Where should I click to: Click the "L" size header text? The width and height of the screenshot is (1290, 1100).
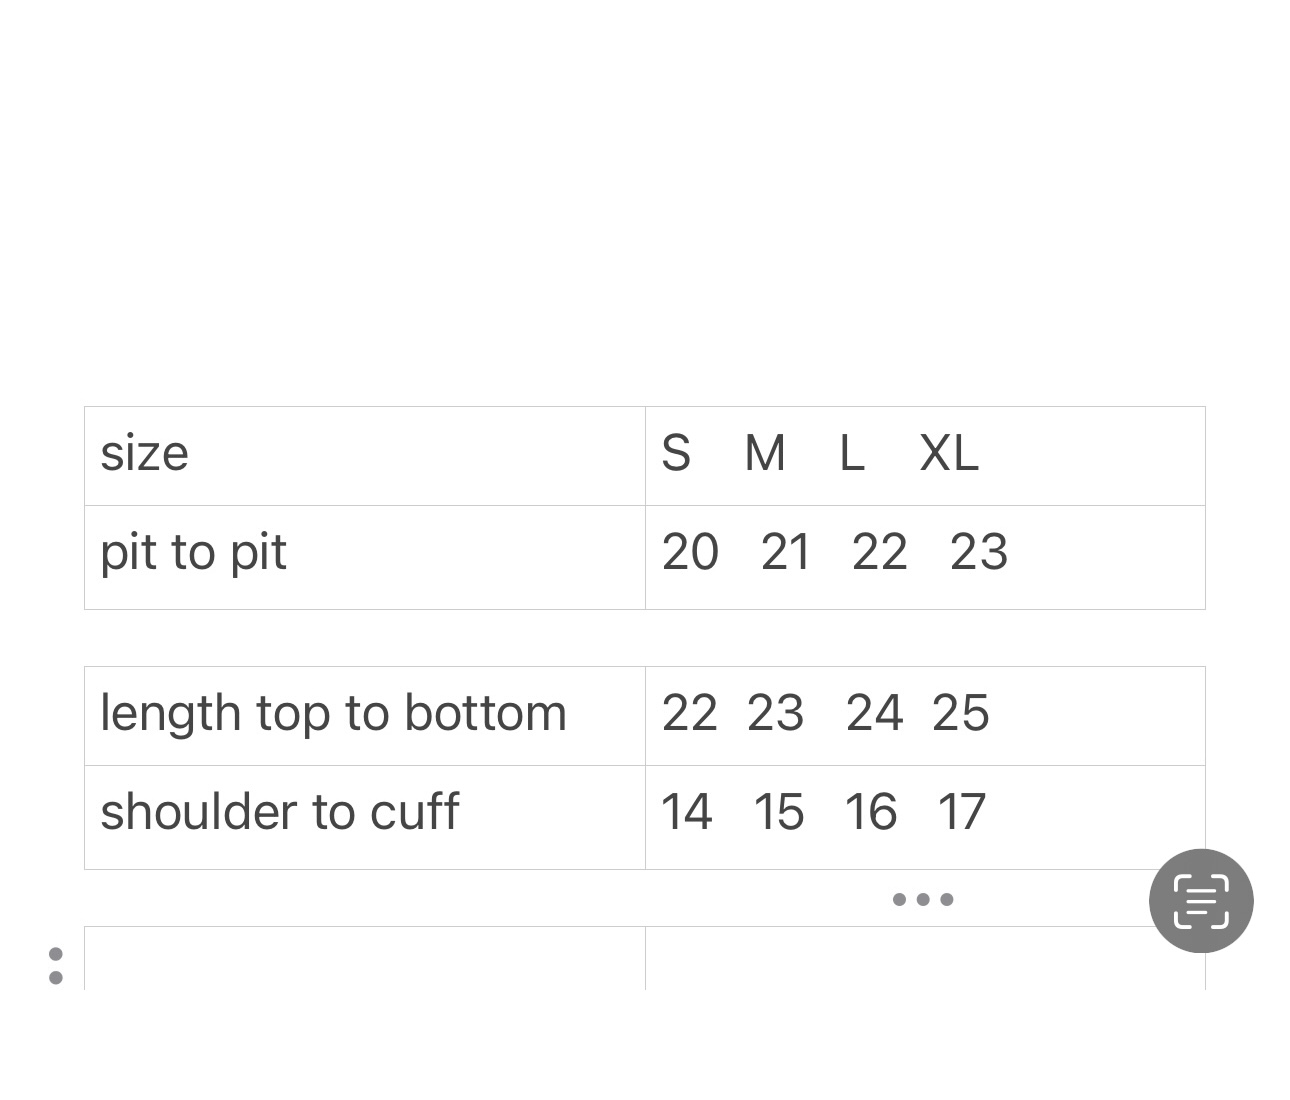pyautogui.click(x=851, y=454)
